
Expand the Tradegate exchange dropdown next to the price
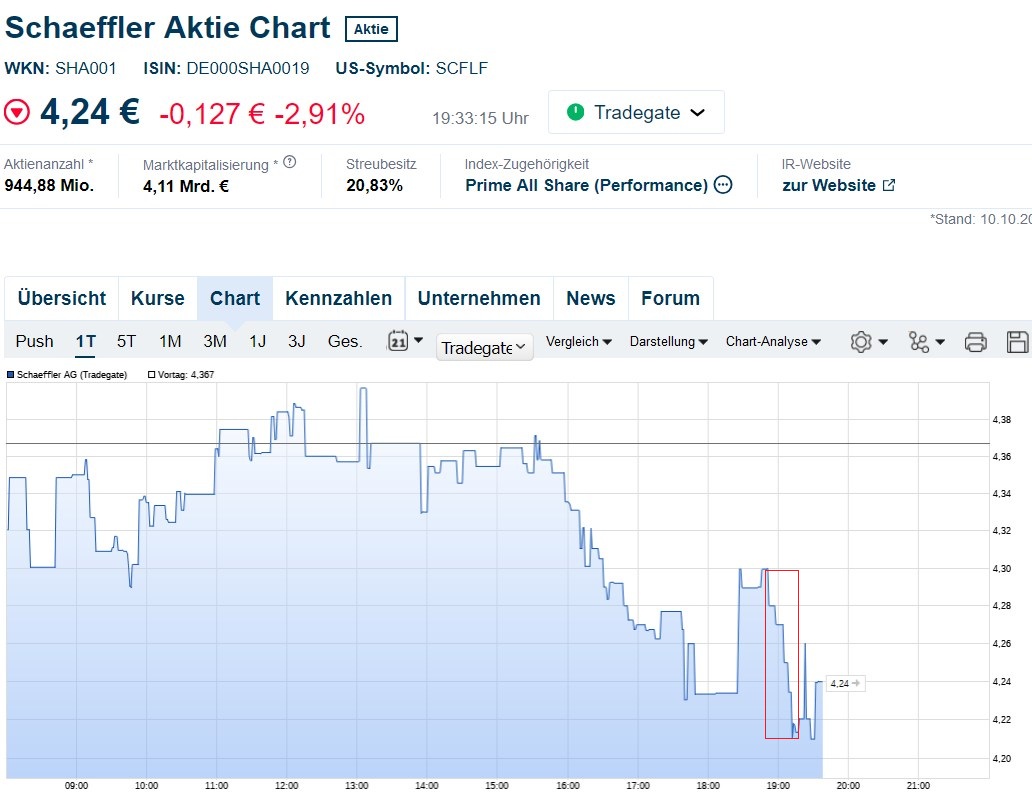[636, 112]
